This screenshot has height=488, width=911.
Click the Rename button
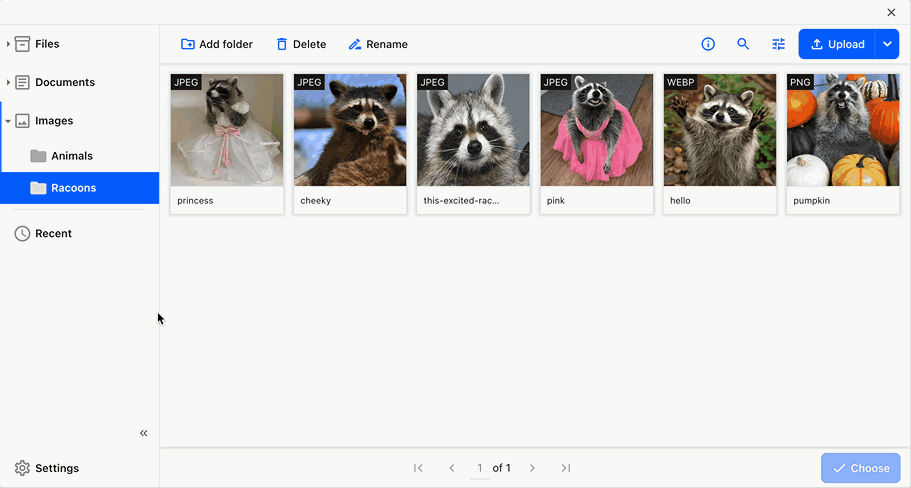coord(378,44)
